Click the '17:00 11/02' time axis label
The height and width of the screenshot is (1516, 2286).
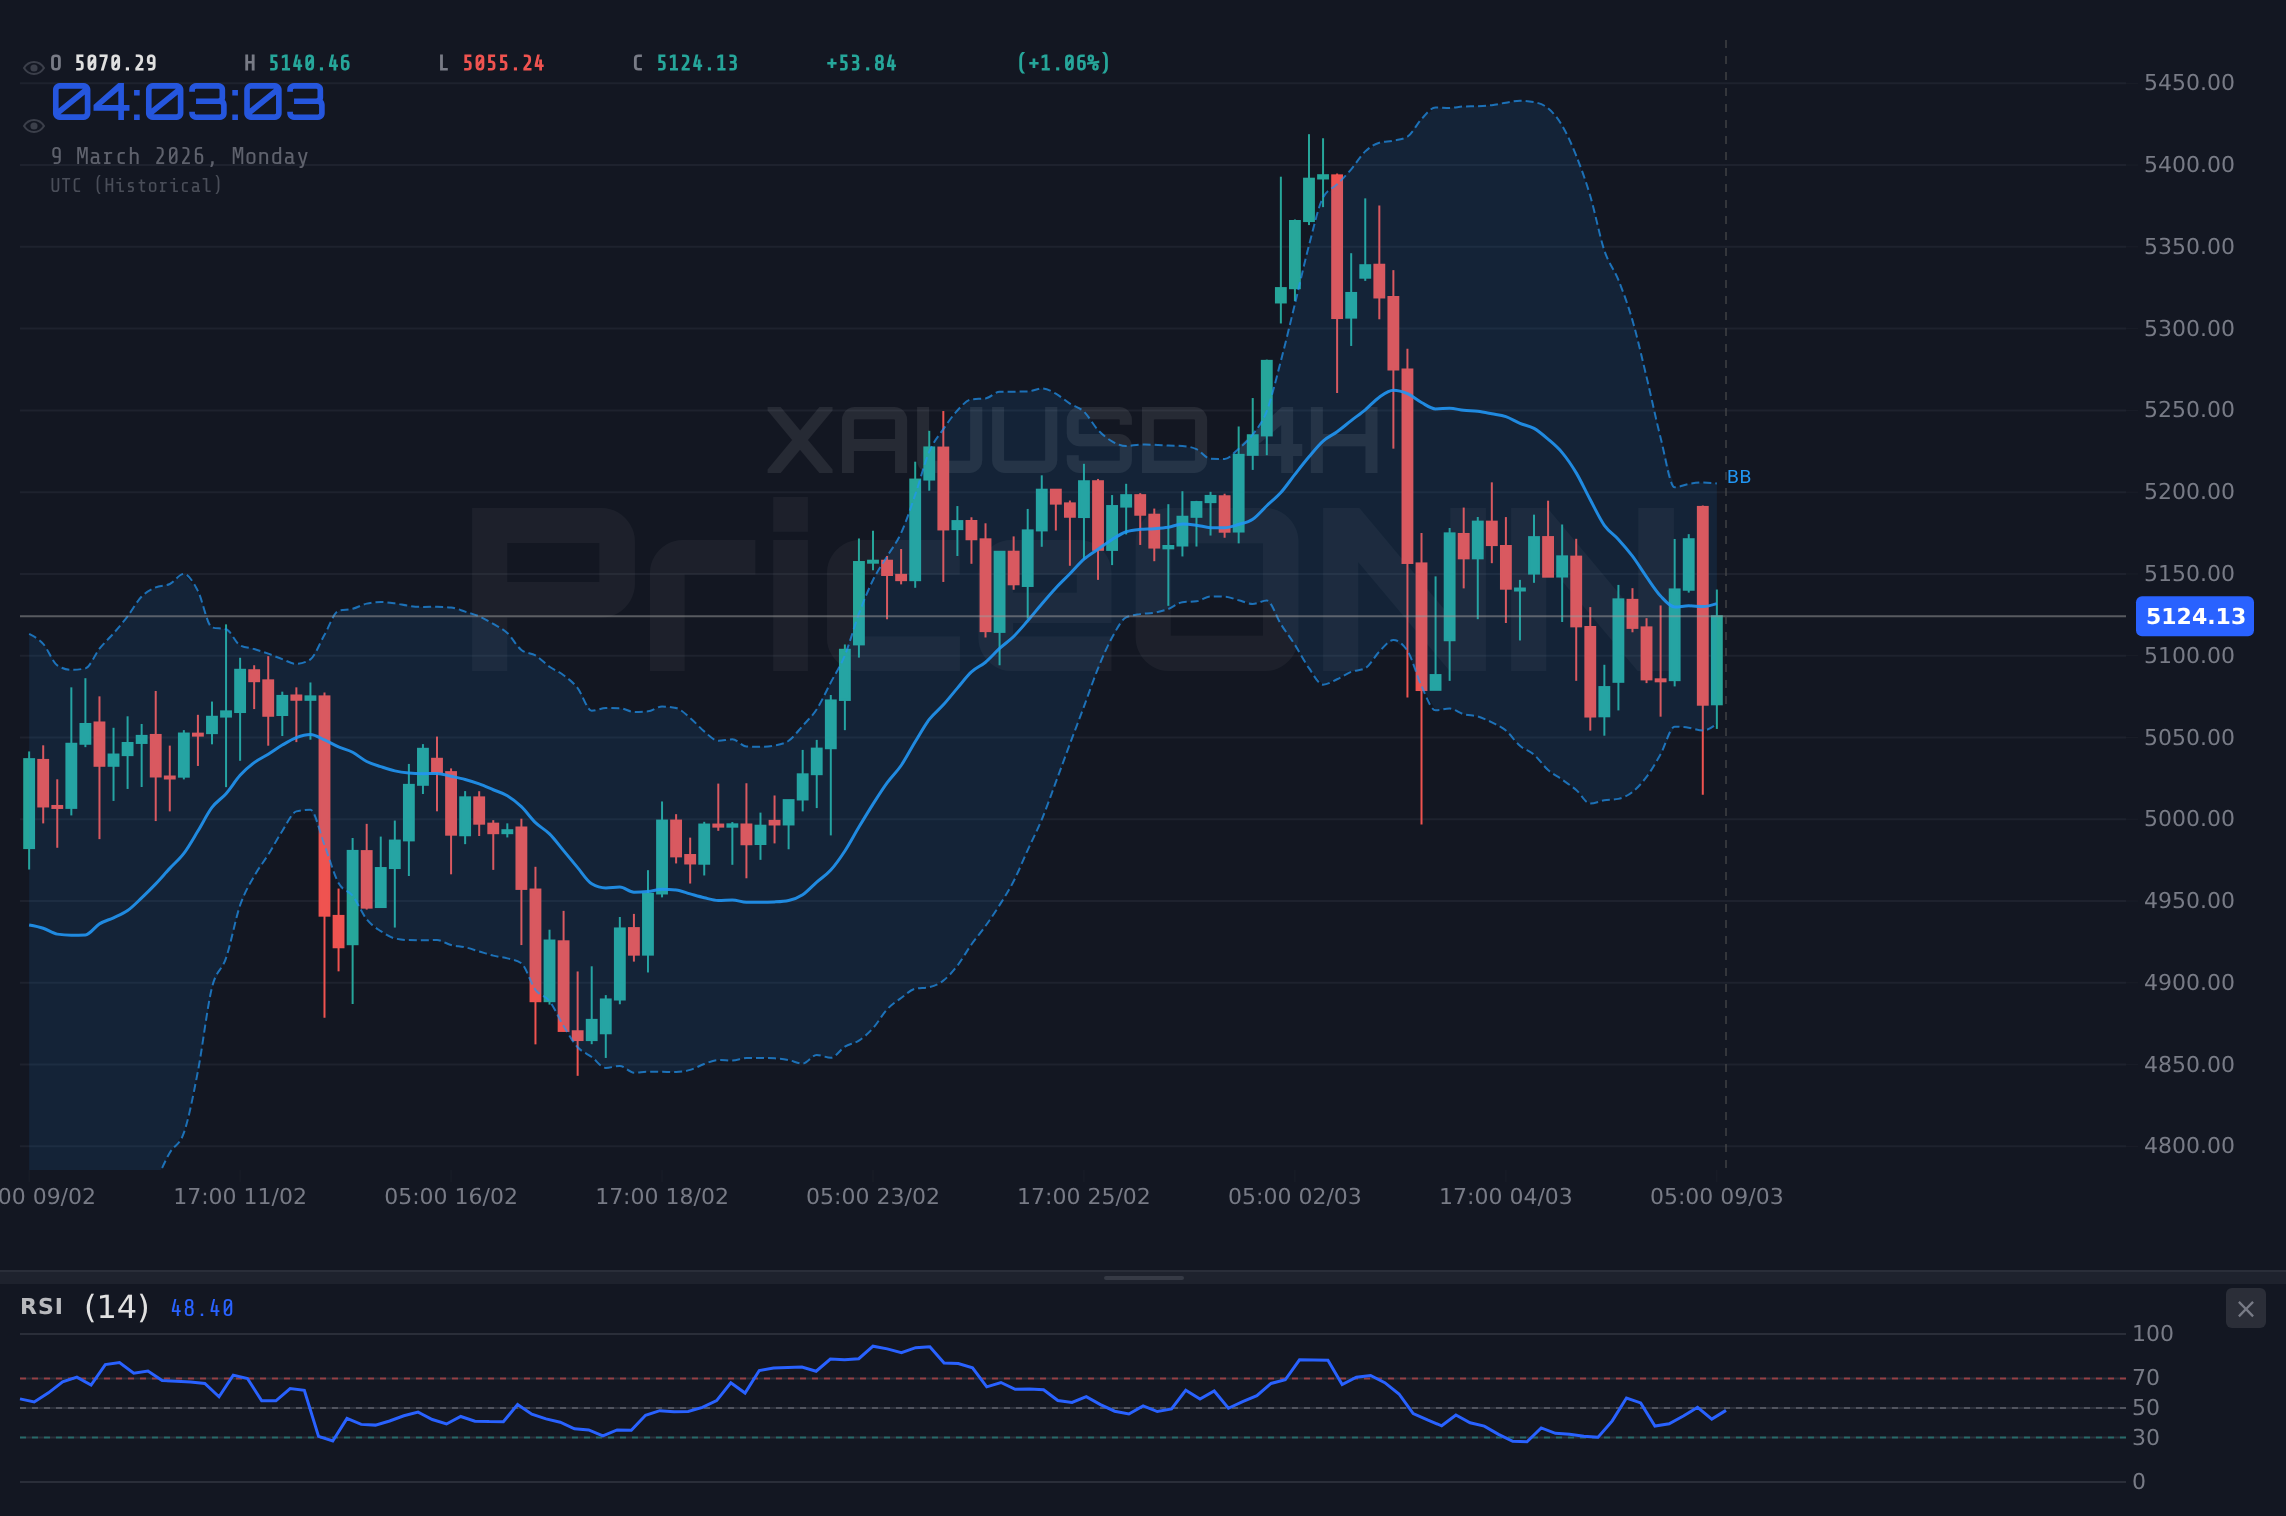tap(240, 1196)
